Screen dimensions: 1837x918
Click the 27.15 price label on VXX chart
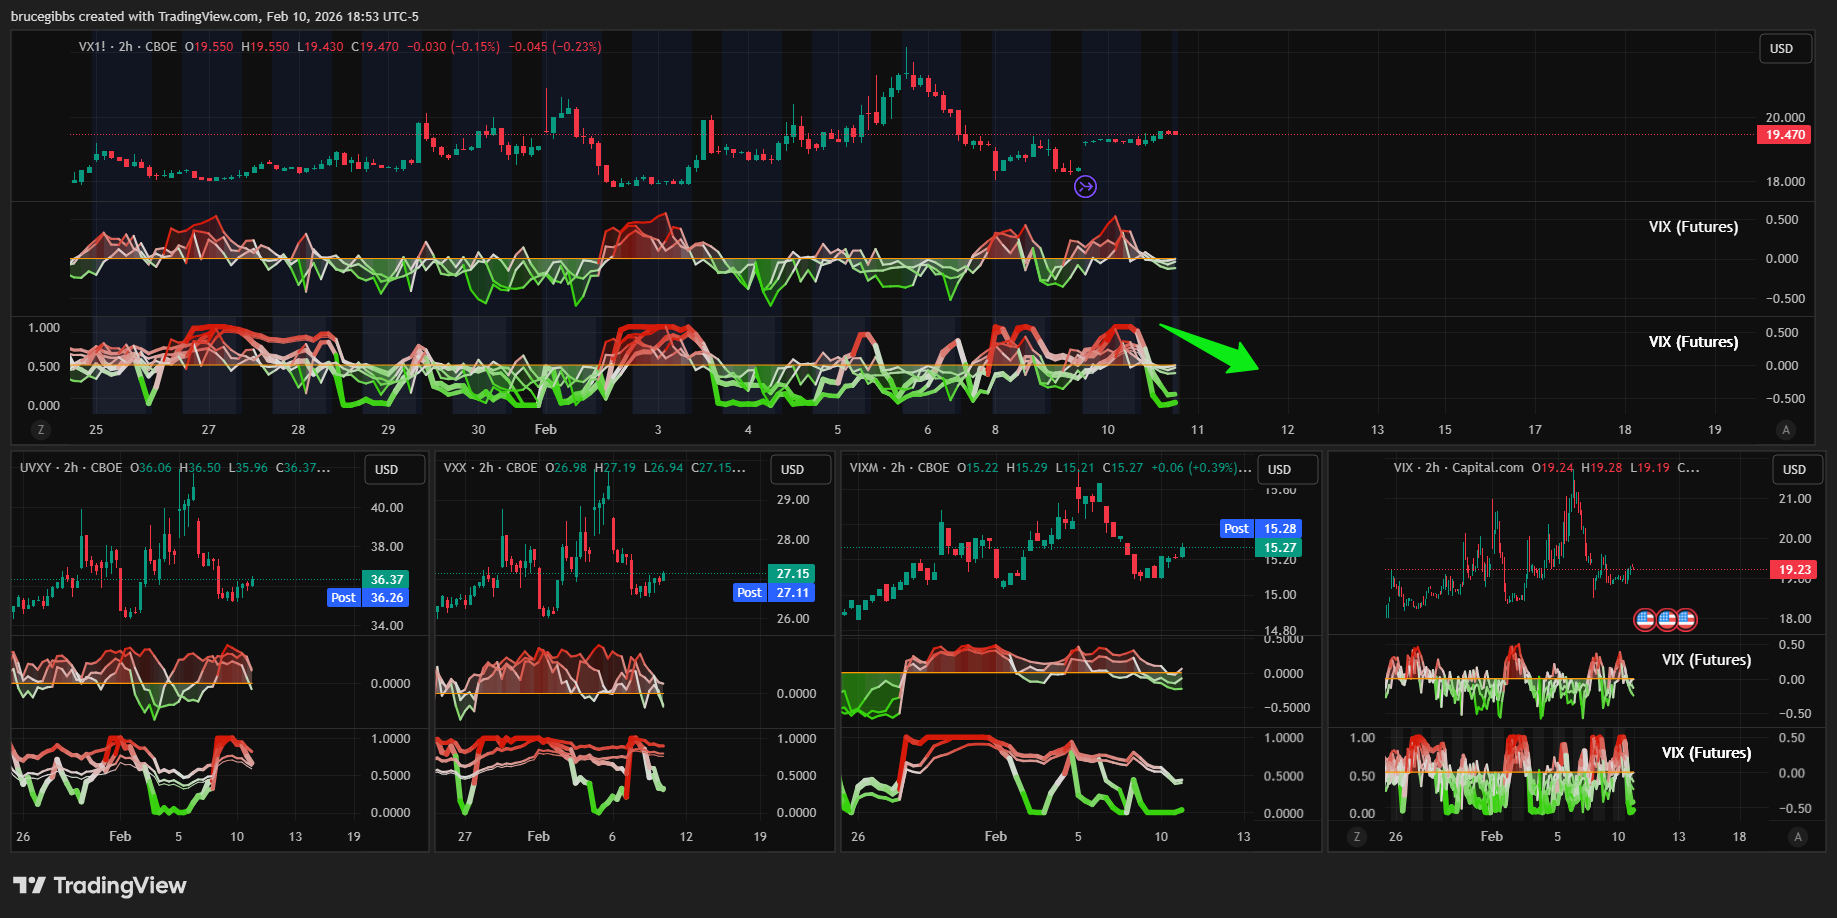792,574
